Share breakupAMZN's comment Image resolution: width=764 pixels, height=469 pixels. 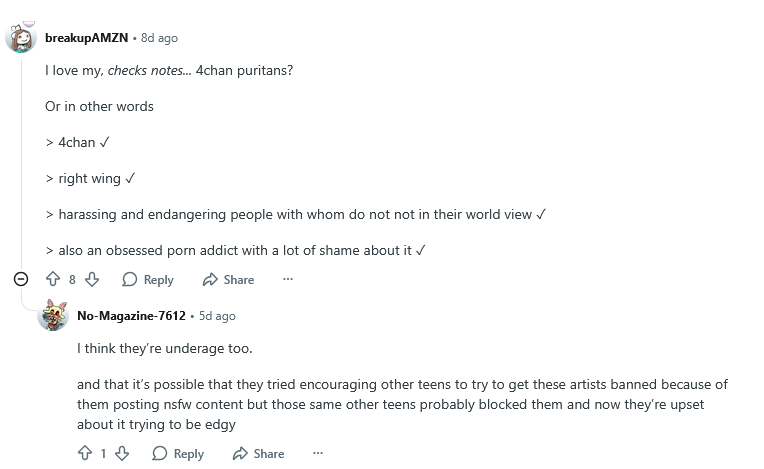[228, 280]
